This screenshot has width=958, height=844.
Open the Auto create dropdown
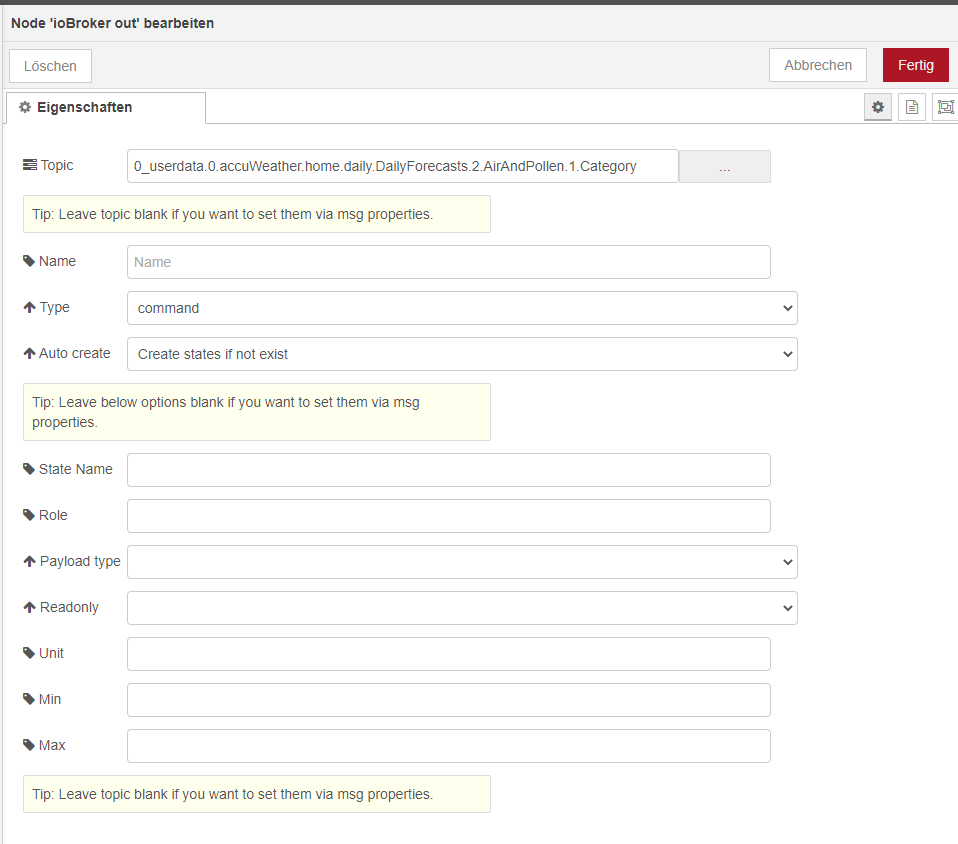pyautogui.click(x=462, y=354)
